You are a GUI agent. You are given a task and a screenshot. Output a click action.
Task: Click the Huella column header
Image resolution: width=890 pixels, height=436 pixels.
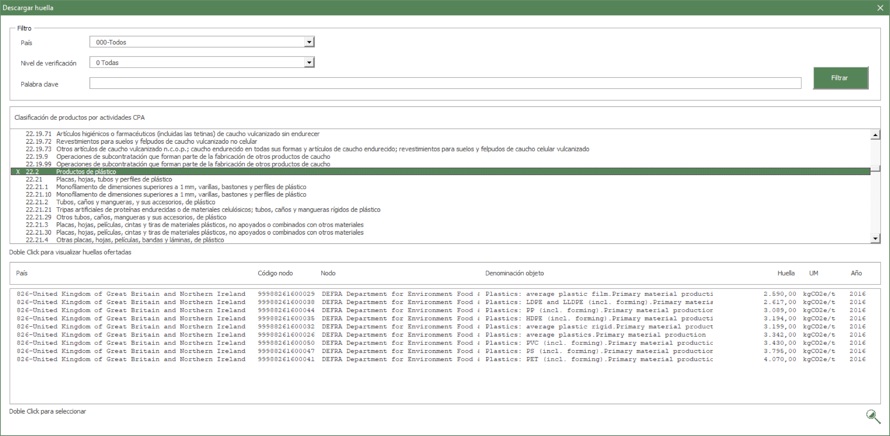click(x=786, y=274)
